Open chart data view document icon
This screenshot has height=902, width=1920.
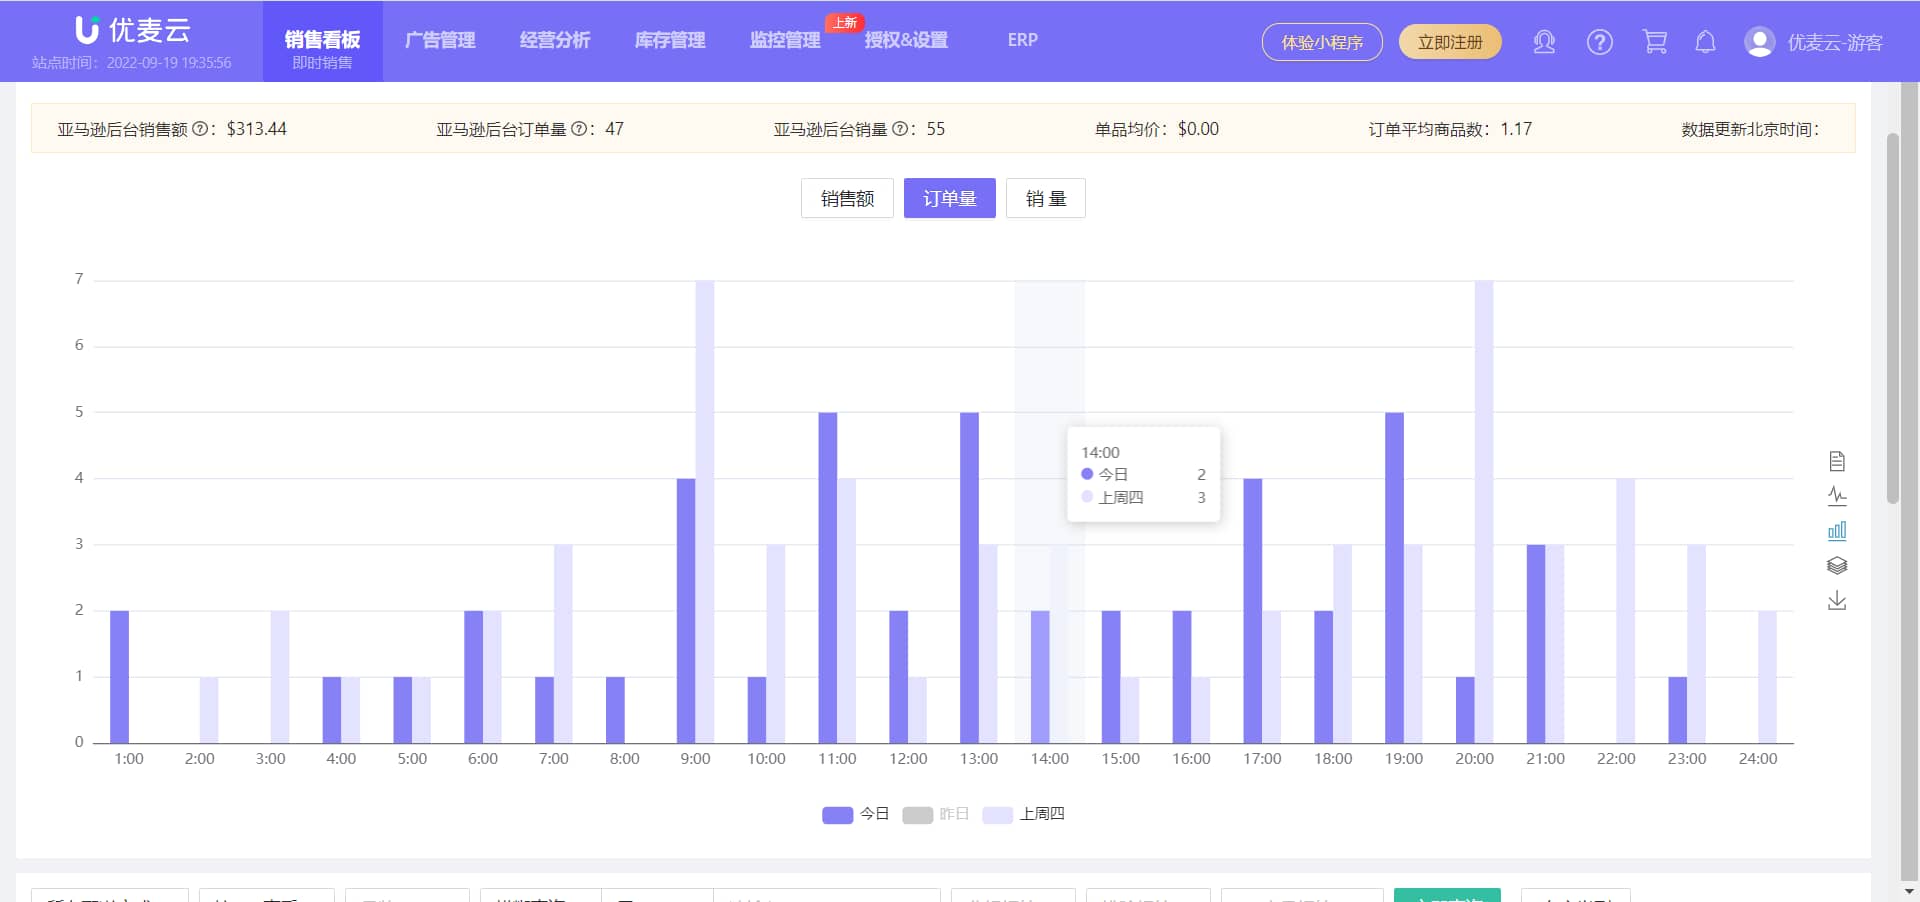tap(1837, 461)
